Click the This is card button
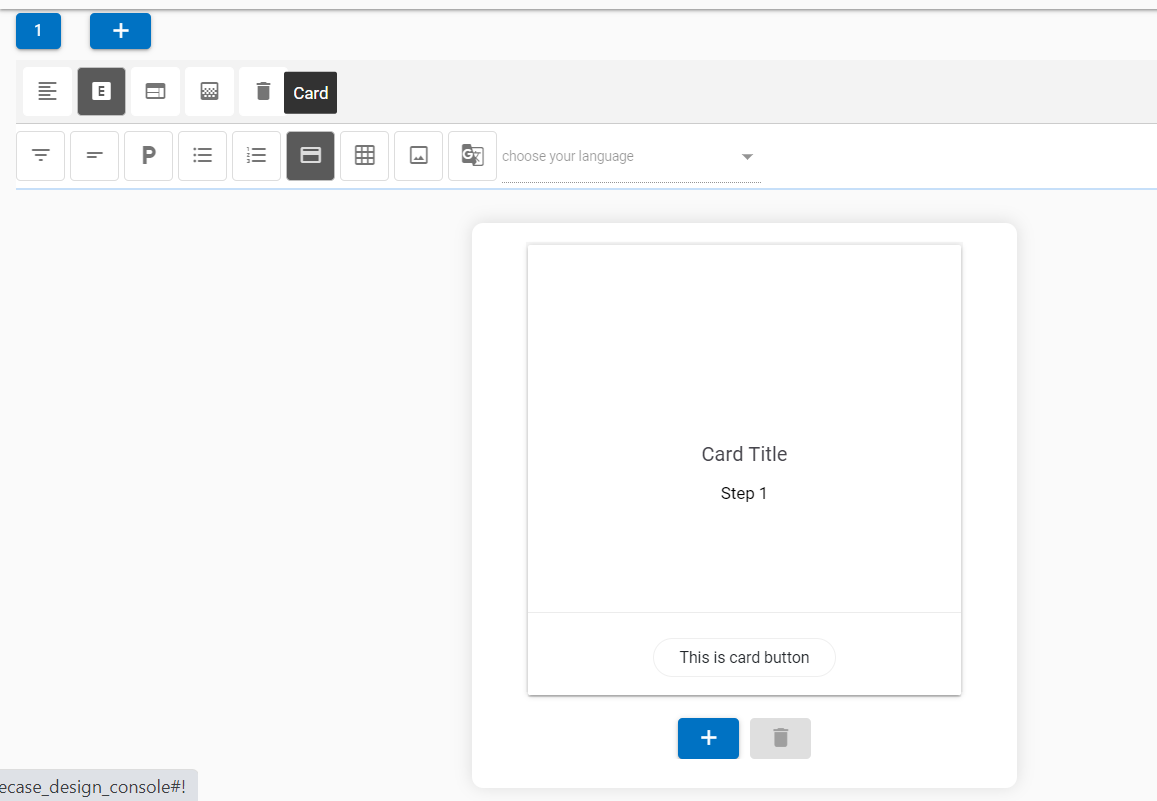 coord(744,657)
